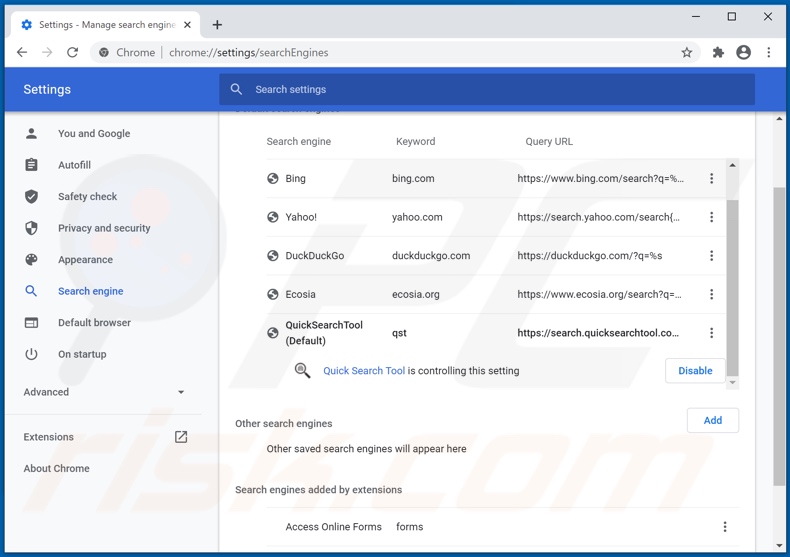Bookmark this page with the star icon
Image resolution: width=790 pixels, height=557 pixels.
pos(686,52)
